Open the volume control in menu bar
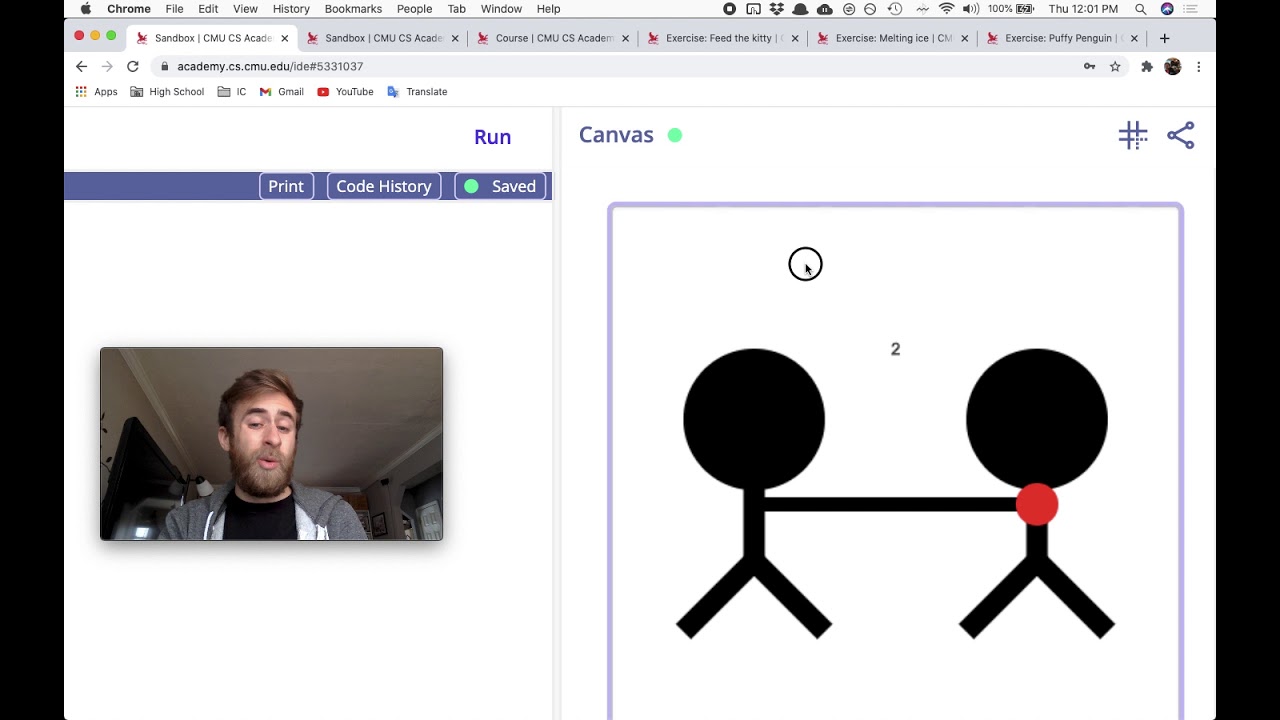This screenshot has width=1280, height=720. [971, 9]
